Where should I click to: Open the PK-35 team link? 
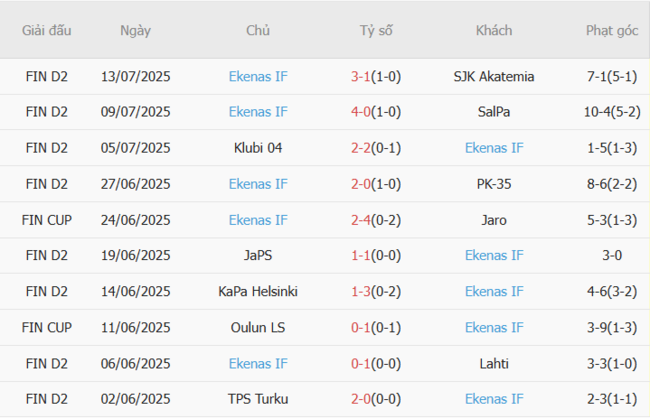[494, 184]
